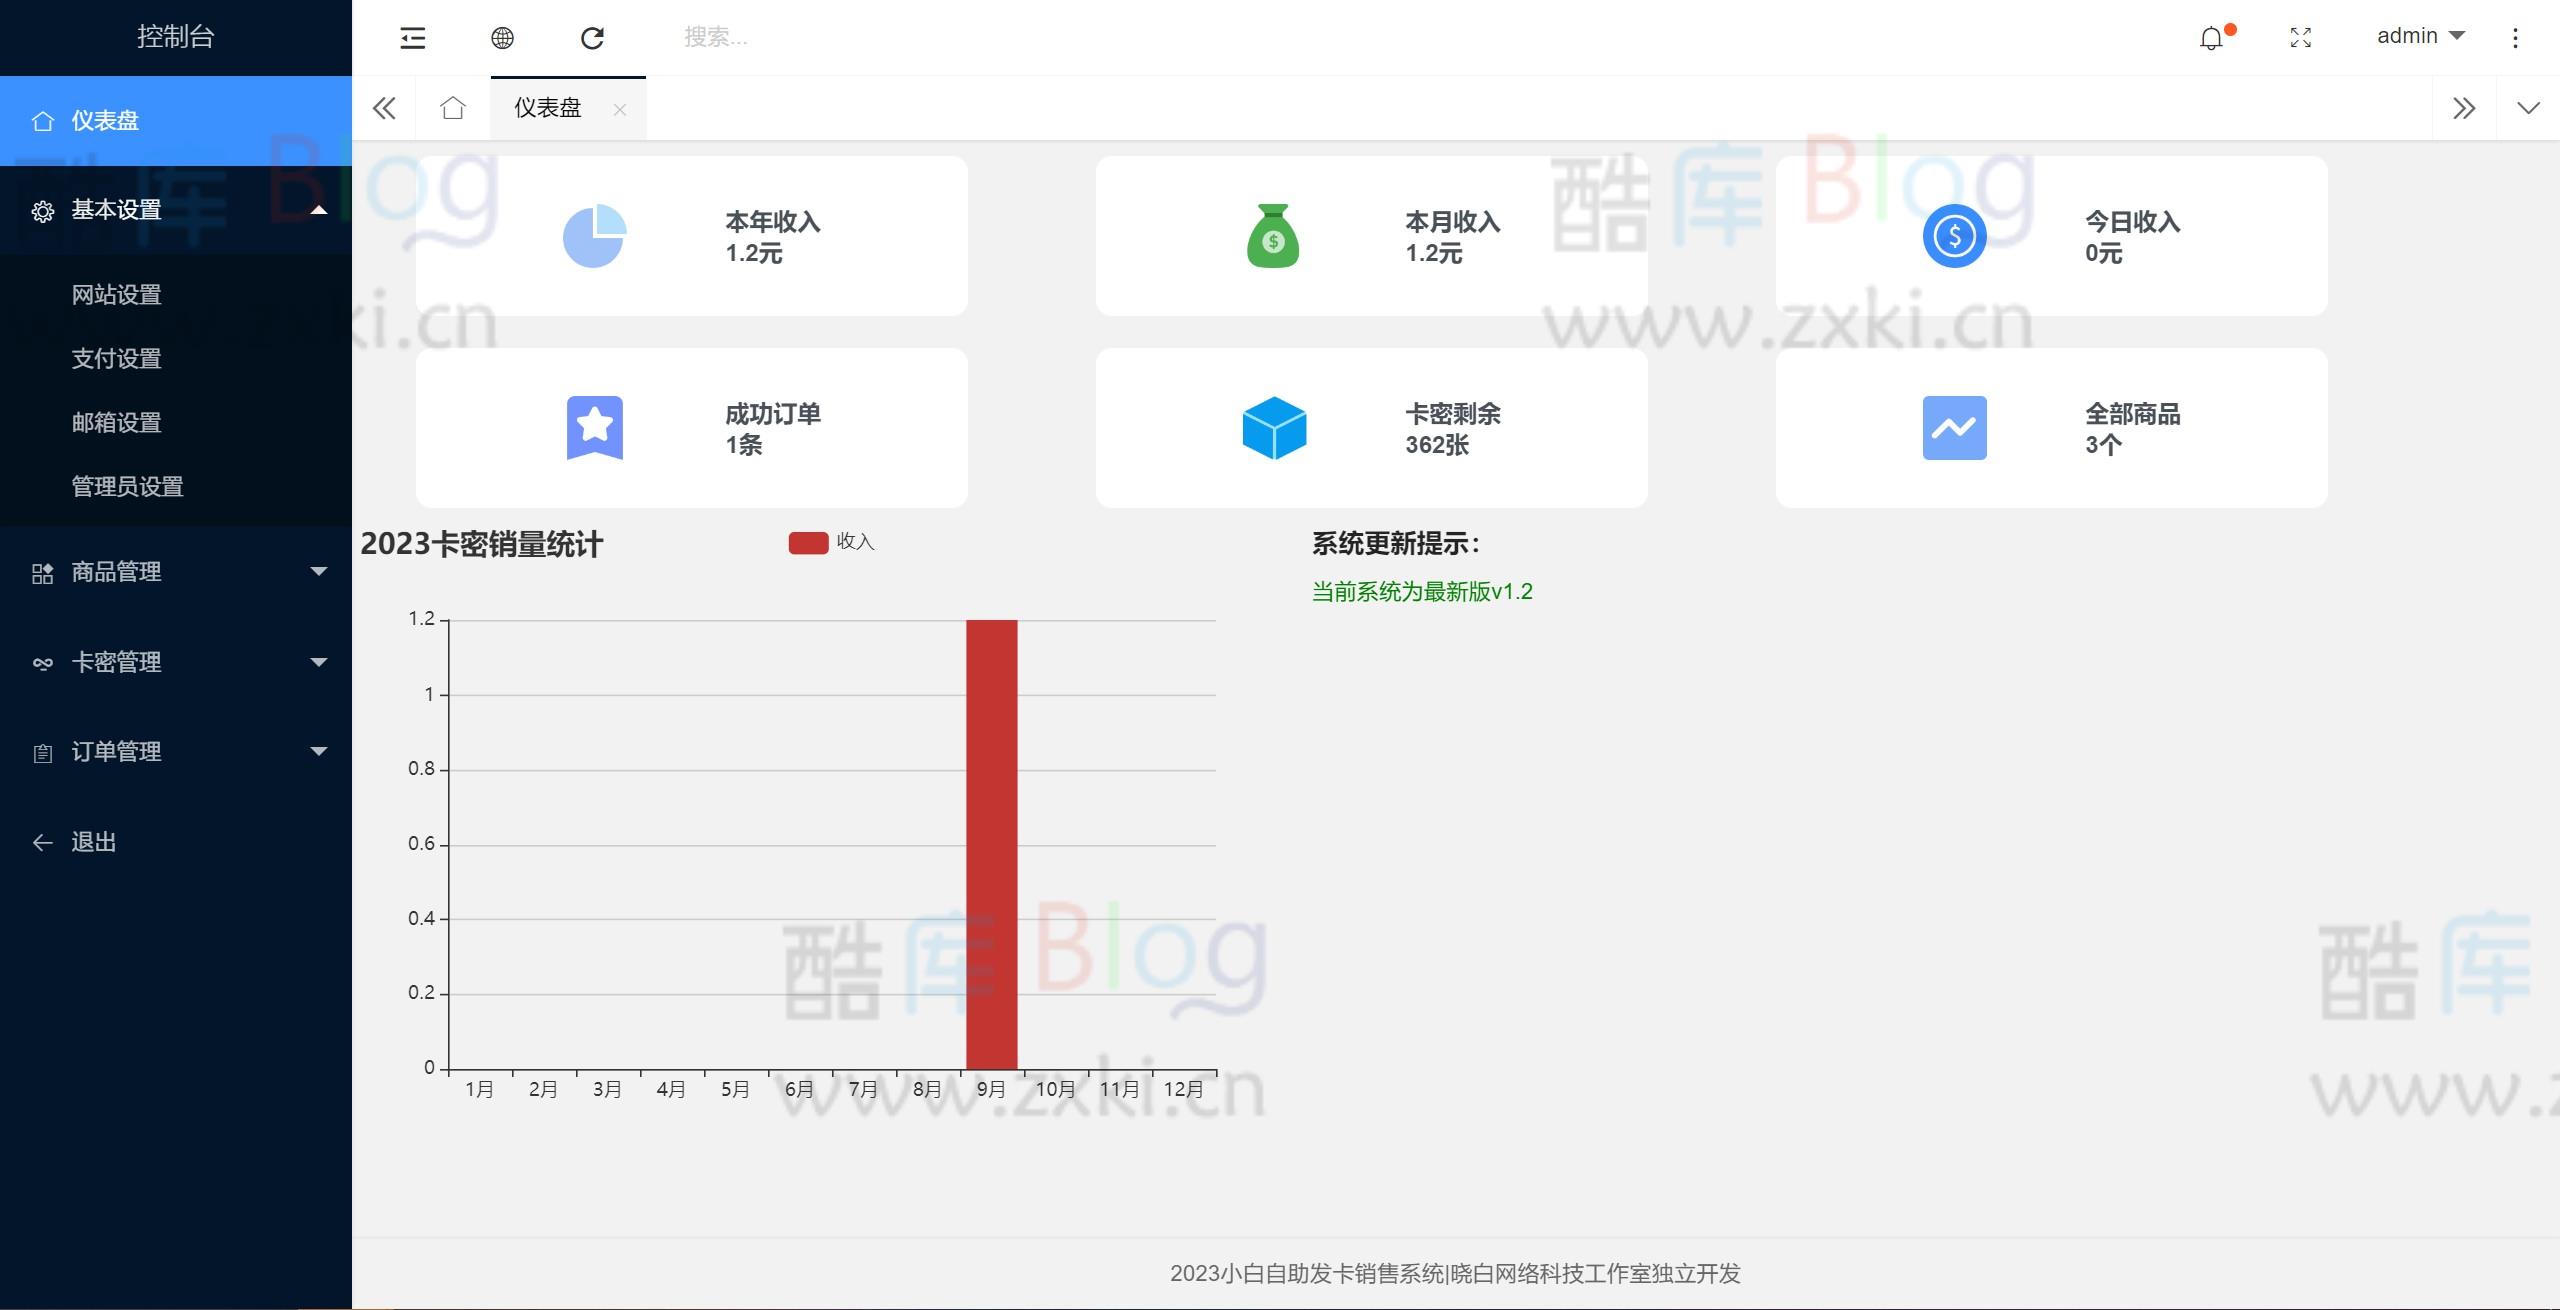
Task: Switch to the 仪表盘 tab
Action: [546, 108]
